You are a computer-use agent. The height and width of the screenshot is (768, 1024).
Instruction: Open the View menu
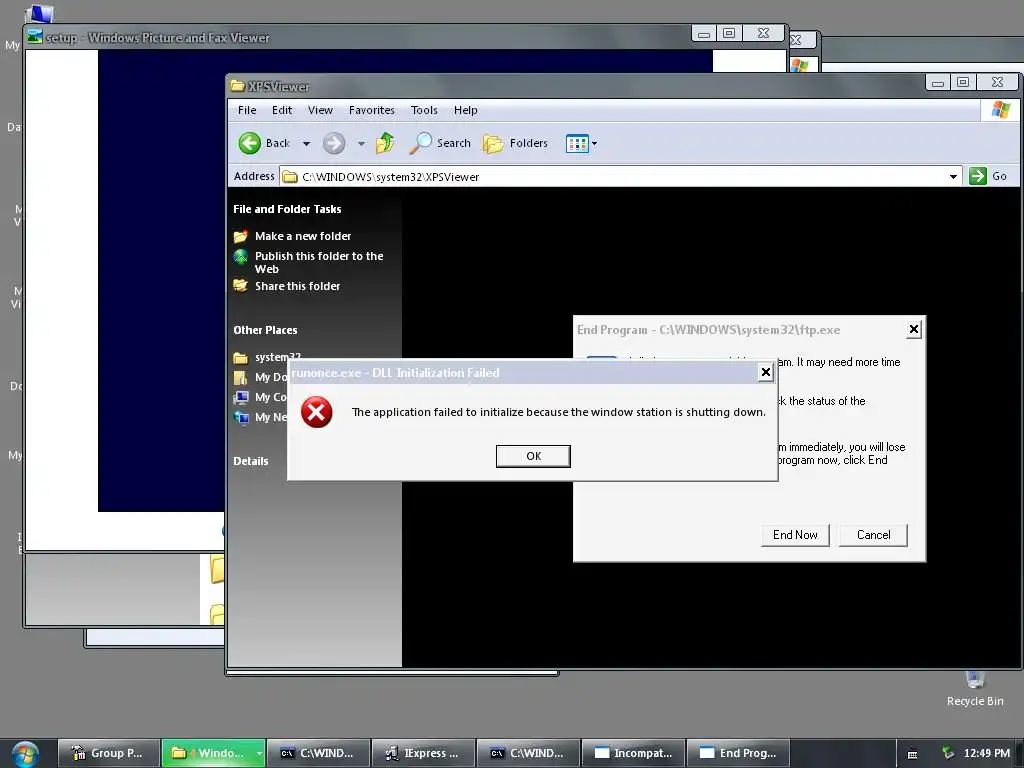[x=320, y=110]
